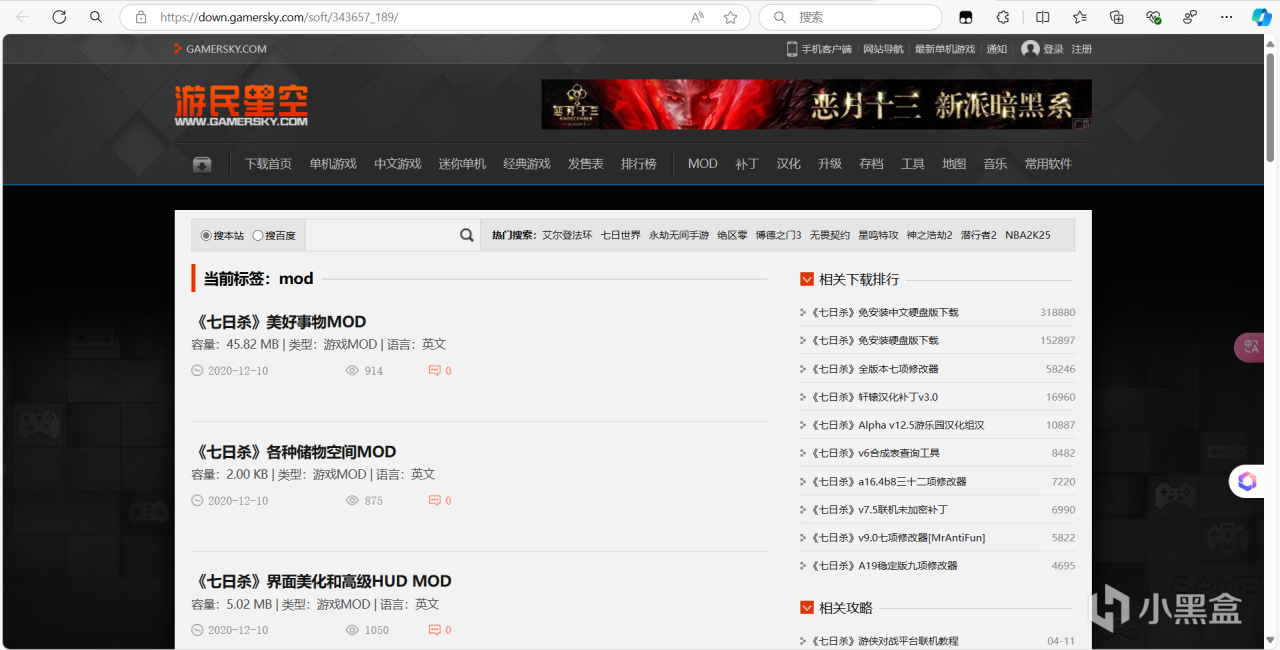Open 最新单机游戏 link in top bar
Viewport: 1280px width, 650px height.
coord(945,49)
